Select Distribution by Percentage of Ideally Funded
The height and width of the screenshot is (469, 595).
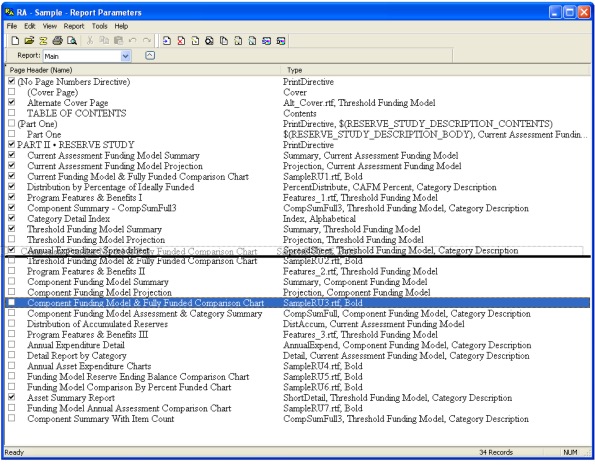coord(298,187)
